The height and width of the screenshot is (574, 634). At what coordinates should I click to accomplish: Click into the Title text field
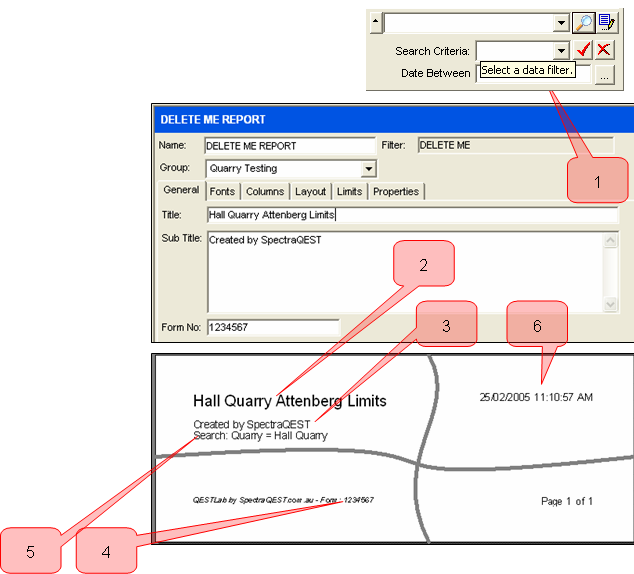[x=410, y=214]
